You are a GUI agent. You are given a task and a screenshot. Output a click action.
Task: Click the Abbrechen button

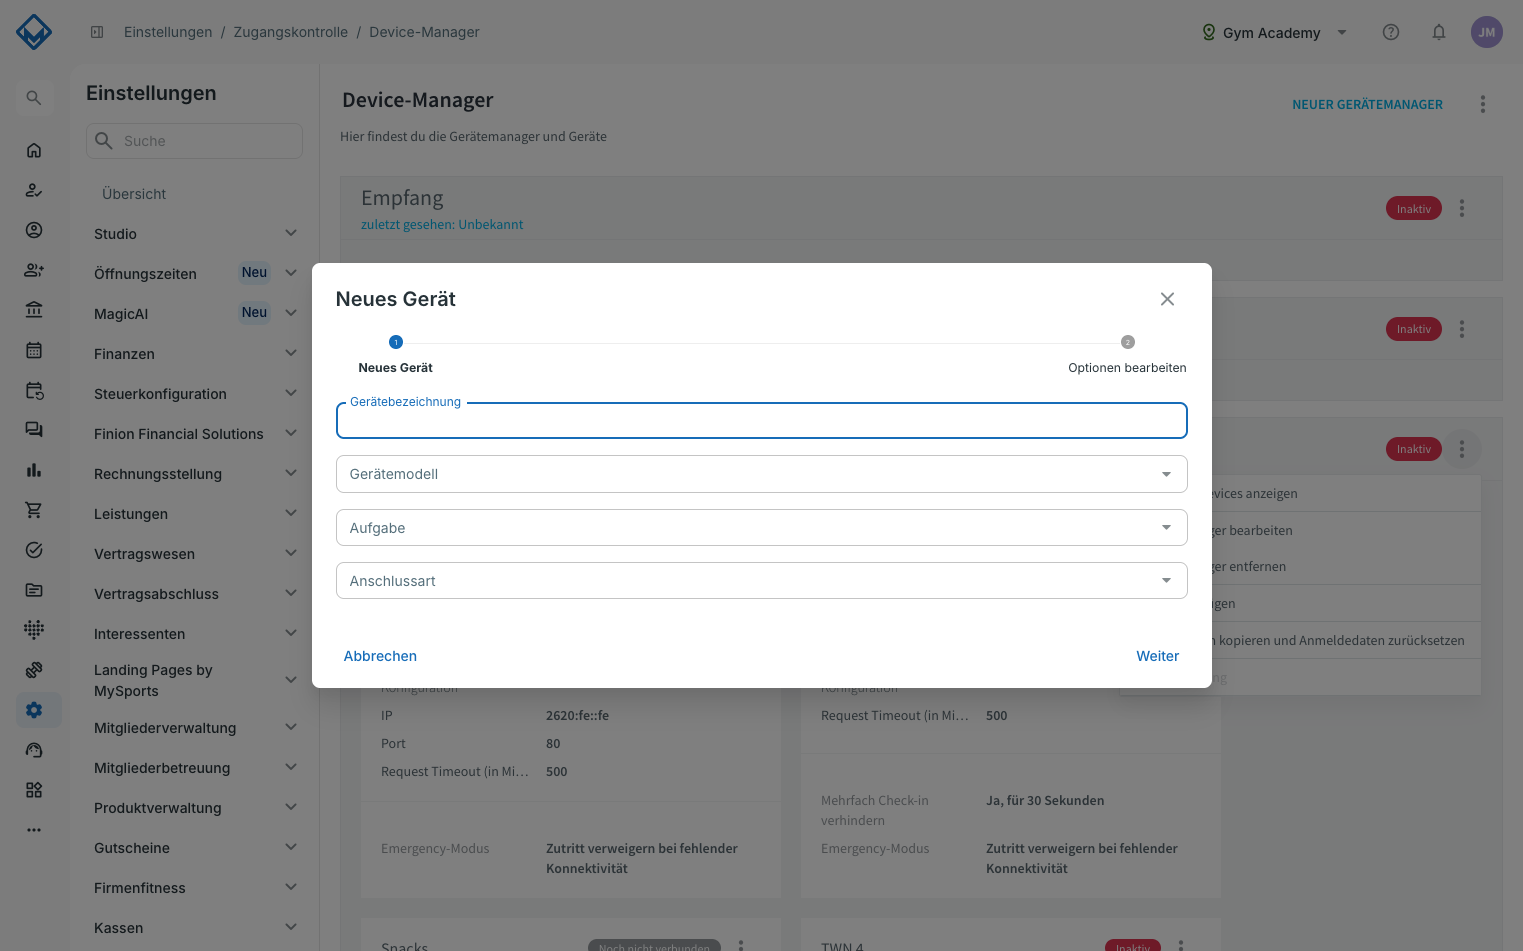380,656
